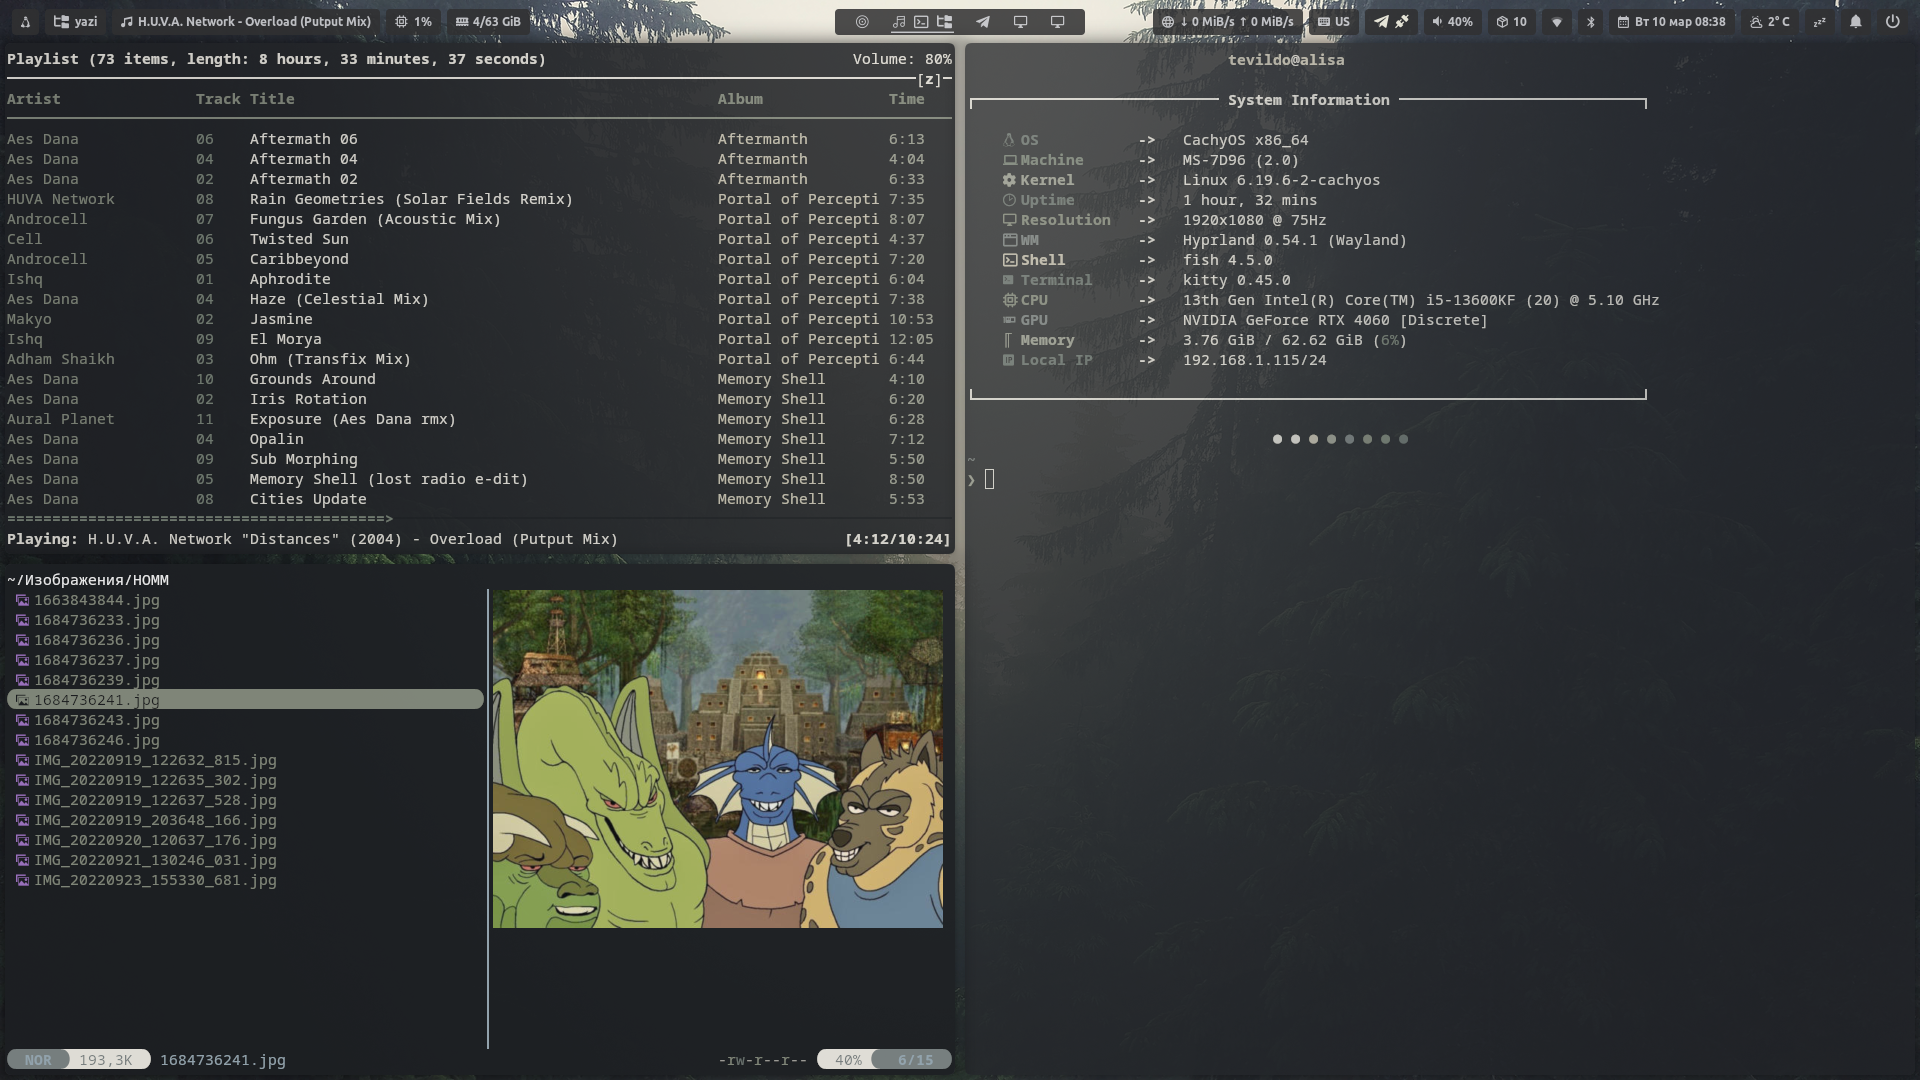Open the calendar from date and time module
This screenshot has height=1080, width=1920.
1671,21
